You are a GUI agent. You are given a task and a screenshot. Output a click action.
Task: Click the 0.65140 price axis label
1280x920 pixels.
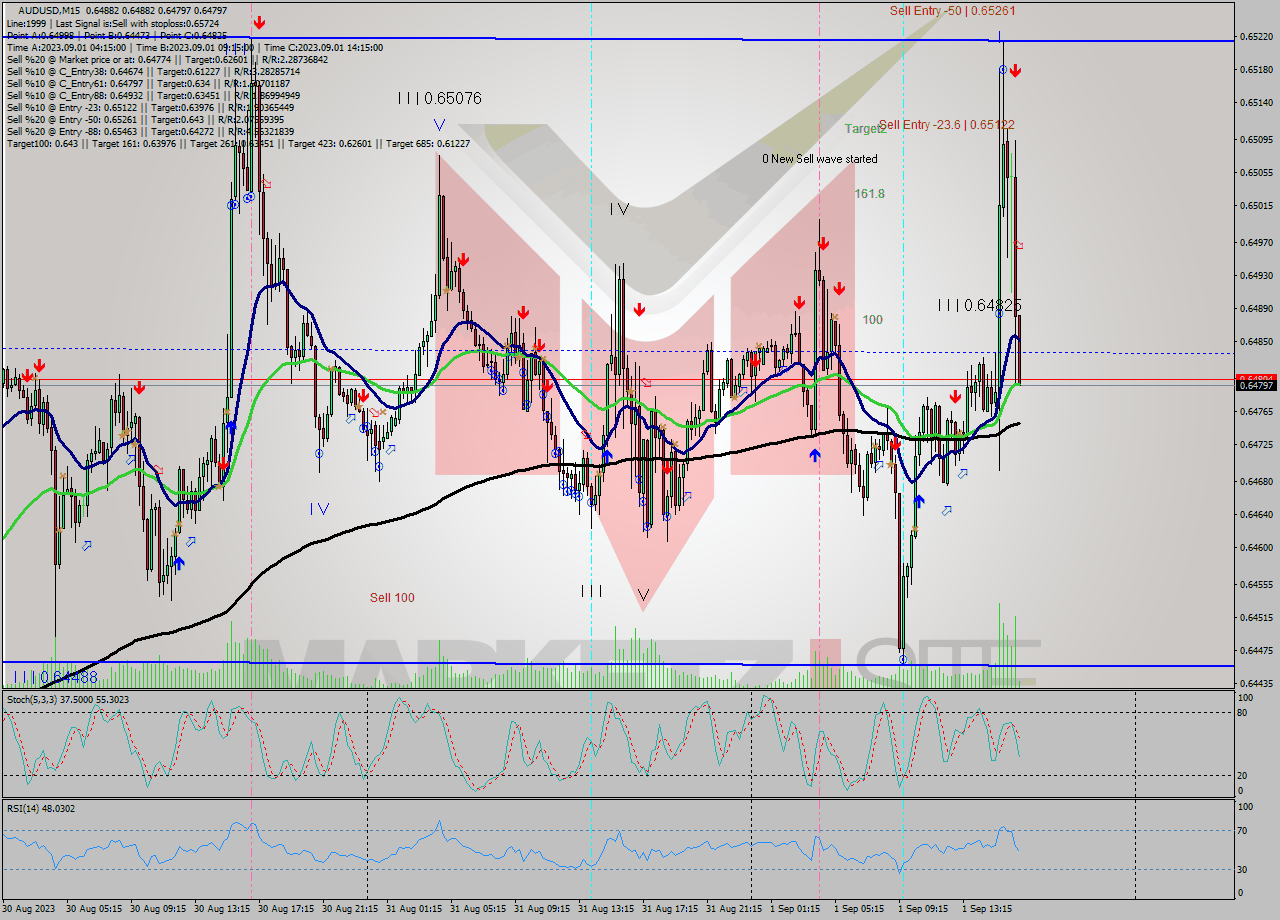click(1256, 103)
